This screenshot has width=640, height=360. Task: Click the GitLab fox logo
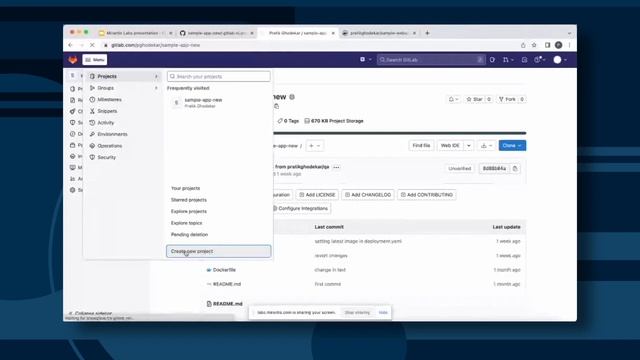(x=73, y=60)
